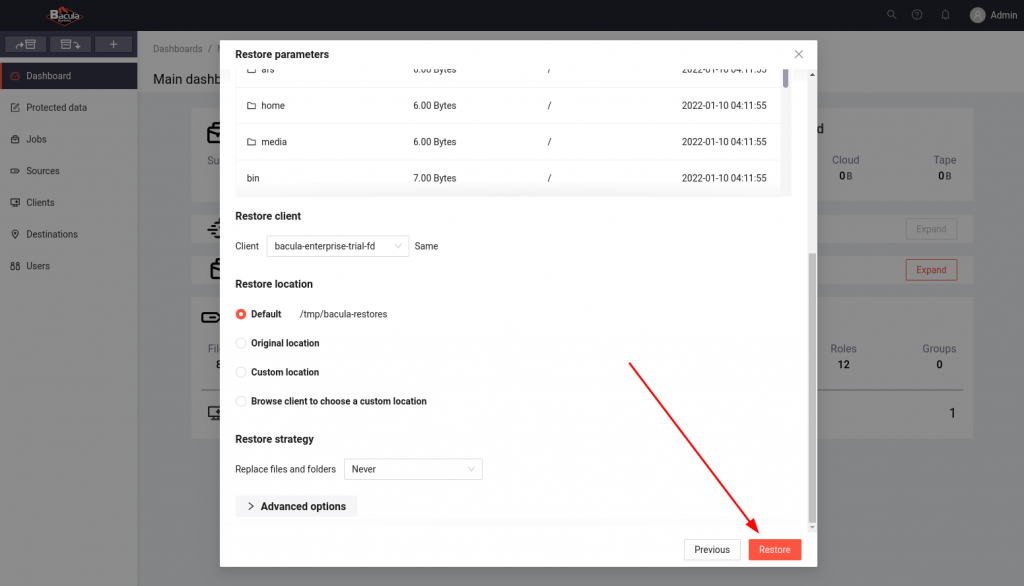Open Replace files and folders dropdown
Image resolution: width=1024 pixels, height=586 pixels.
click(413, 469)
